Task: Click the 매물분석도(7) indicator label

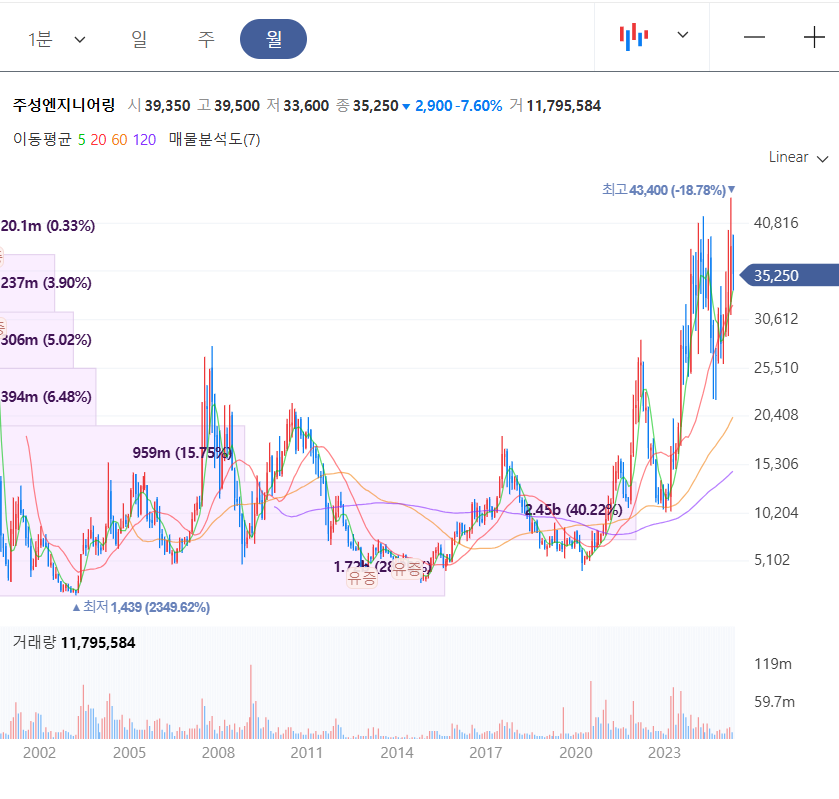Action: (215, 140)
